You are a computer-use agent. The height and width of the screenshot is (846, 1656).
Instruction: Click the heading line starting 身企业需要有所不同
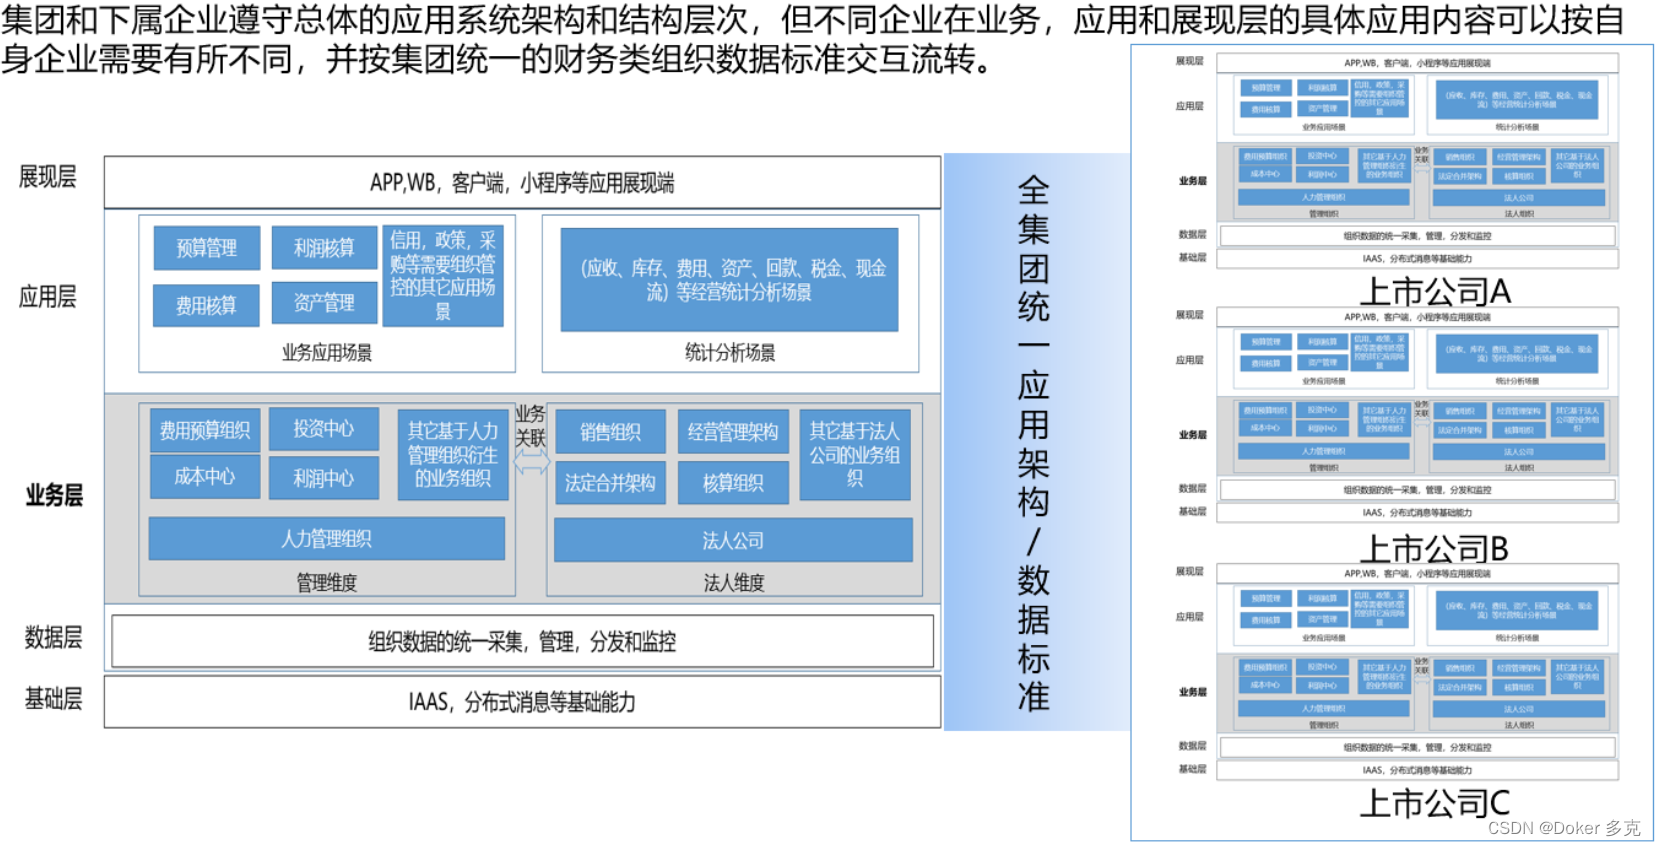click(x=496, y=59)
